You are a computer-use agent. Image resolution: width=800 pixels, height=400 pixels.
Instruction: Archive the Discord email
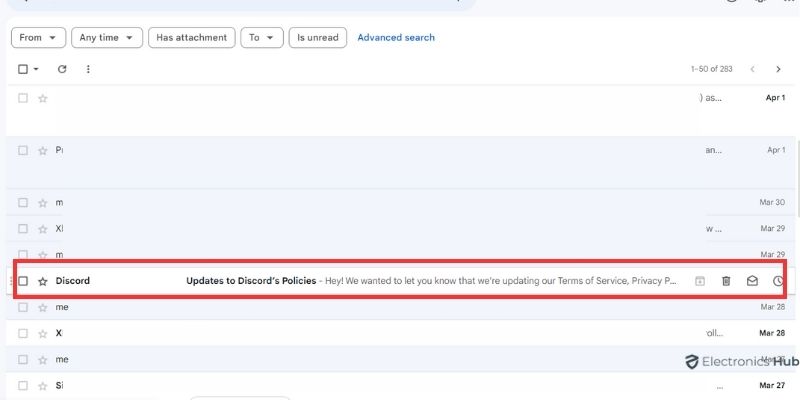tap(699, 281)
